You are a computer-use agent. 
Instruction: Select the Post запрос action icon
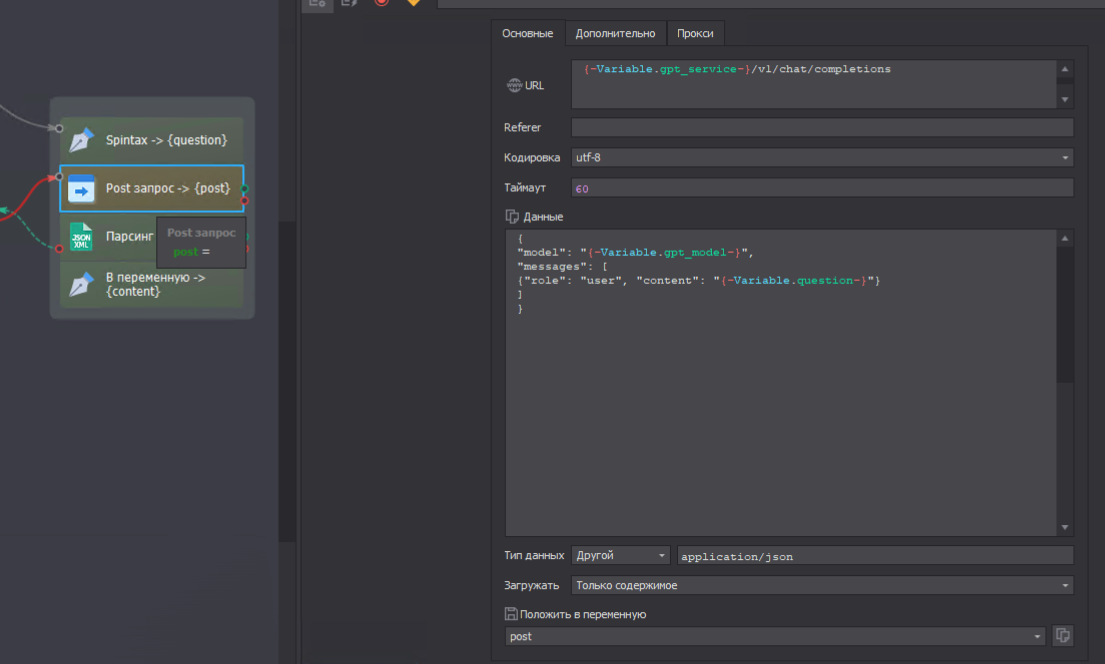81,188
